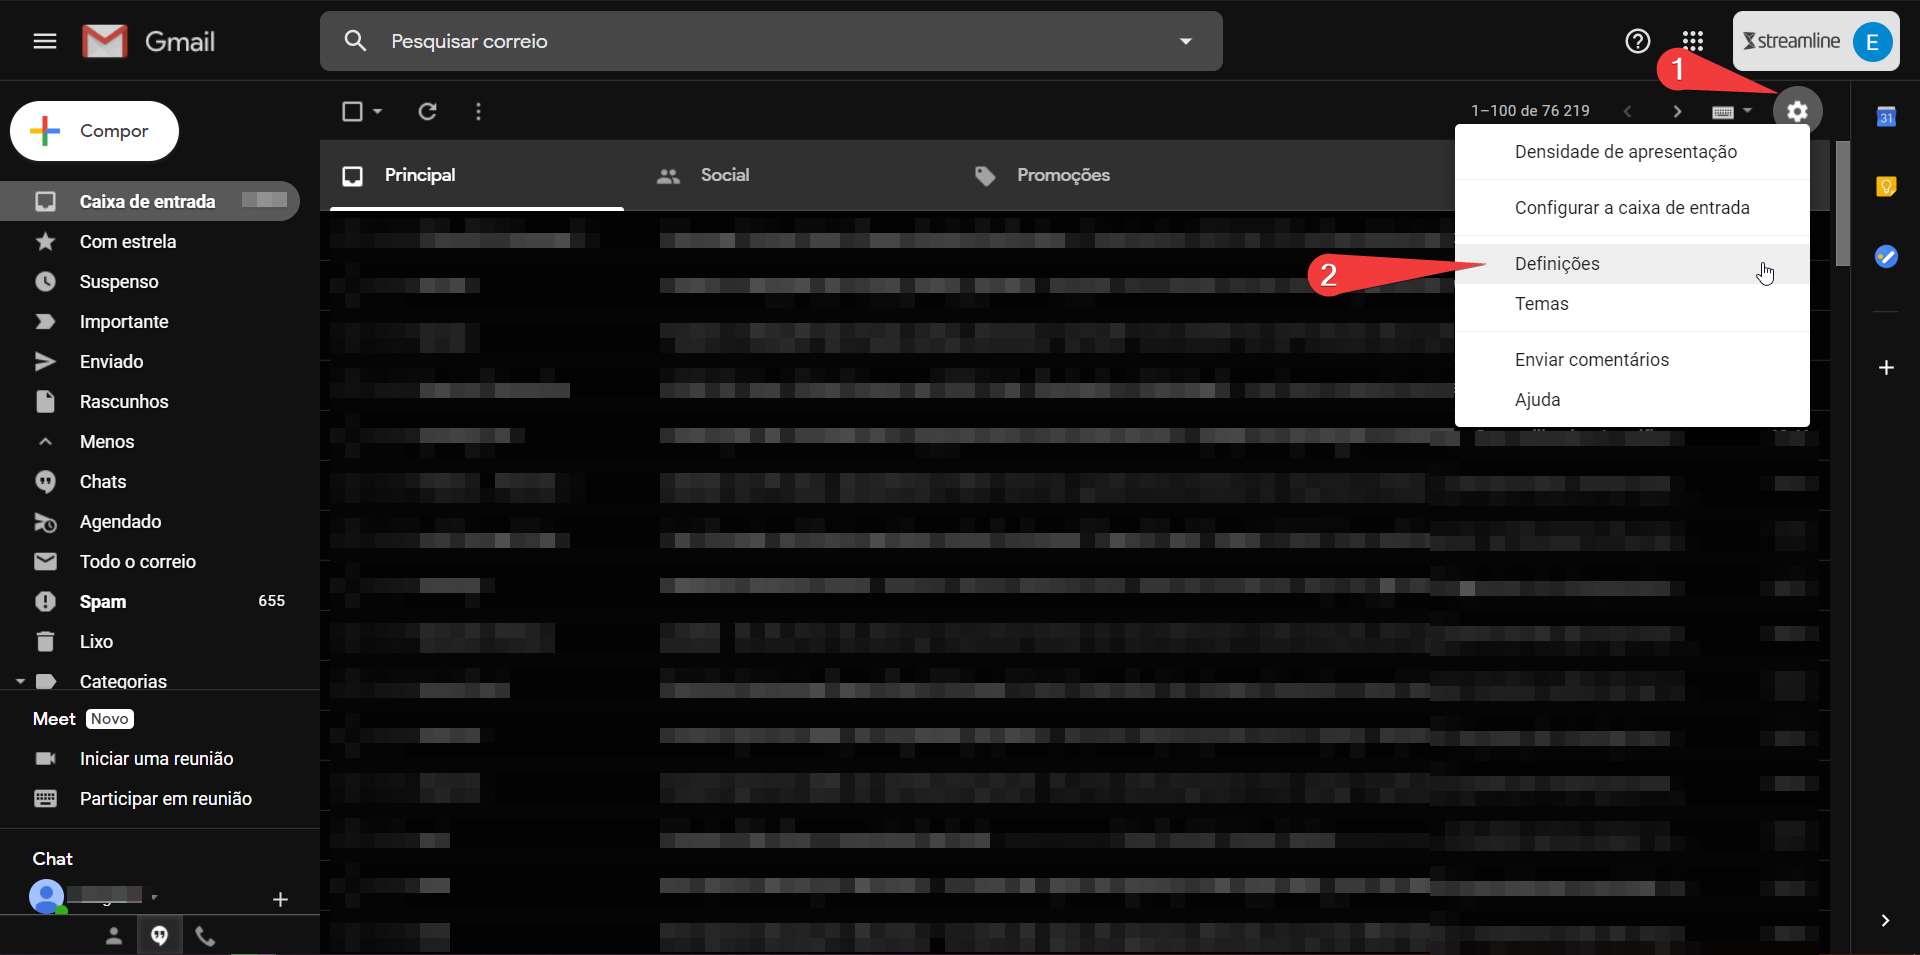
Task: Open the Google apps grid
Action: coord(1692,41)
